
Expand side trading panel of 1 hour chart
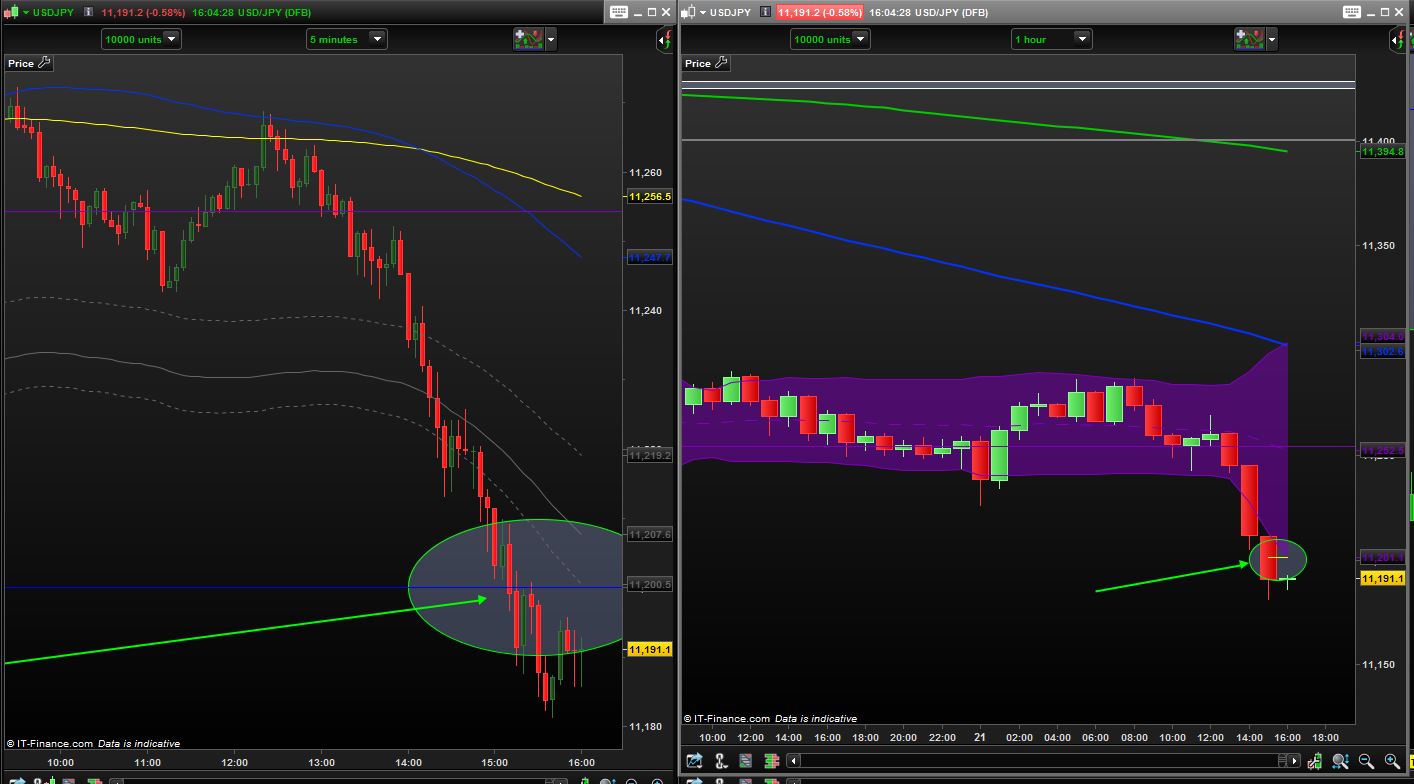1398,40
